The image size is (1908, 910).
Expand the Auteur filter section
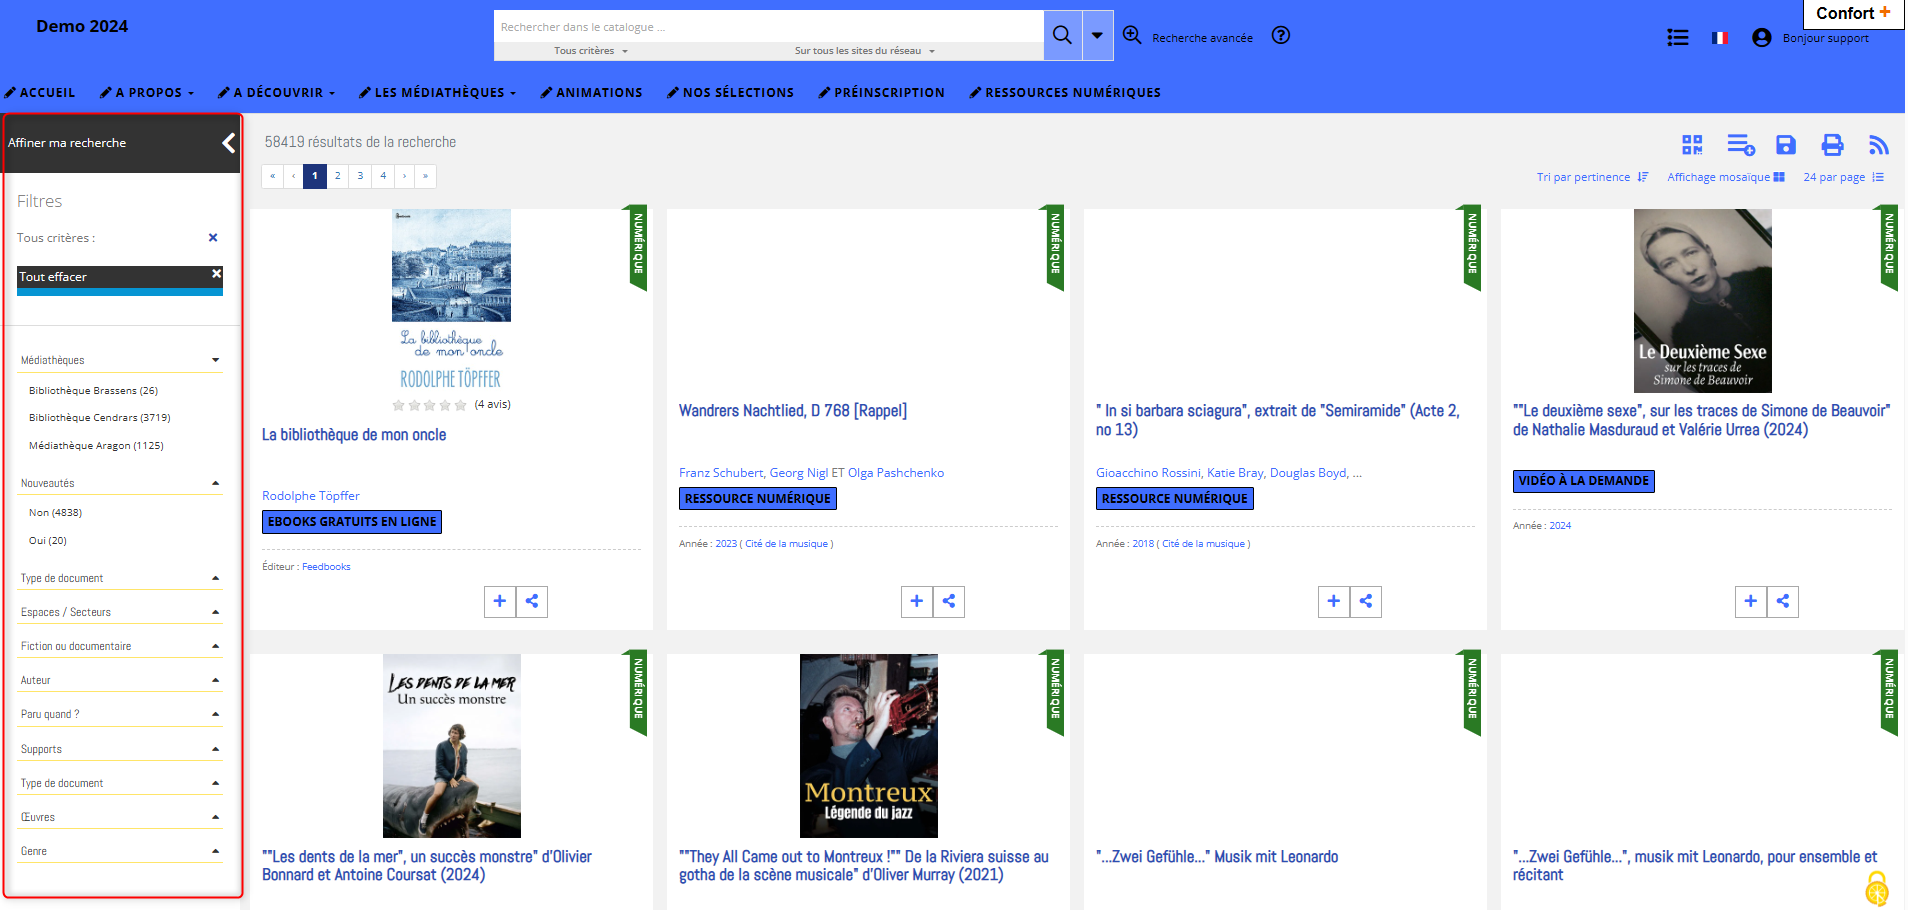(119, 680)
